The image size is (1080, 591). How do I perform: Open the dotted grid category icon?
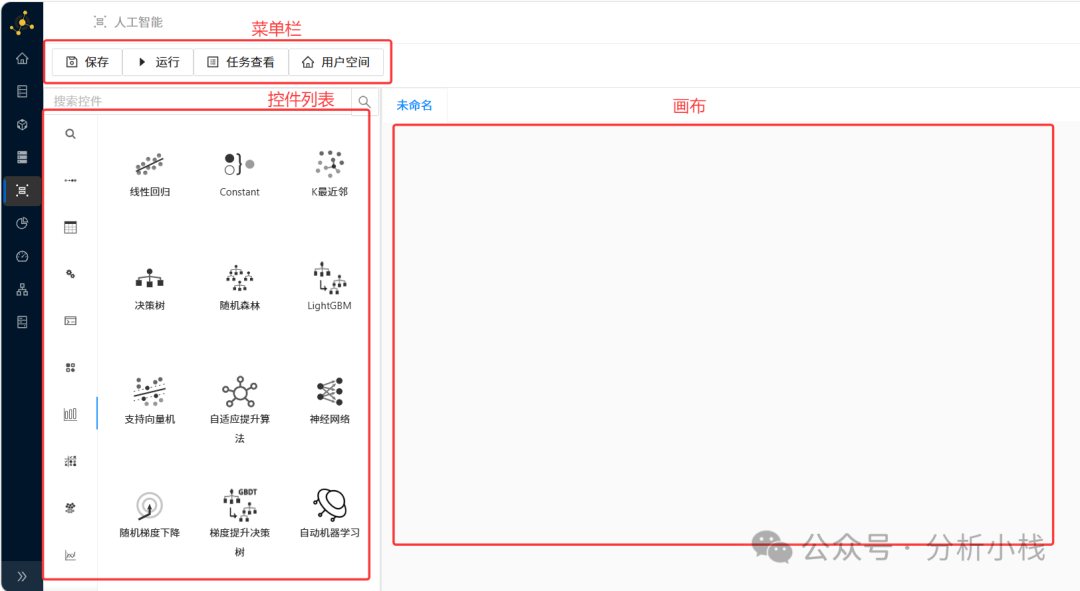(70, 461)
